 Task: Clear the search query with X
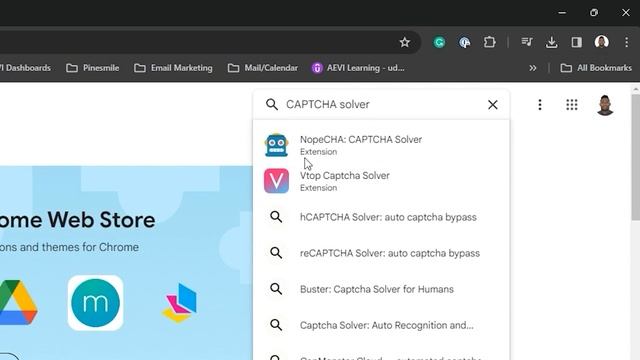[493, 104]
